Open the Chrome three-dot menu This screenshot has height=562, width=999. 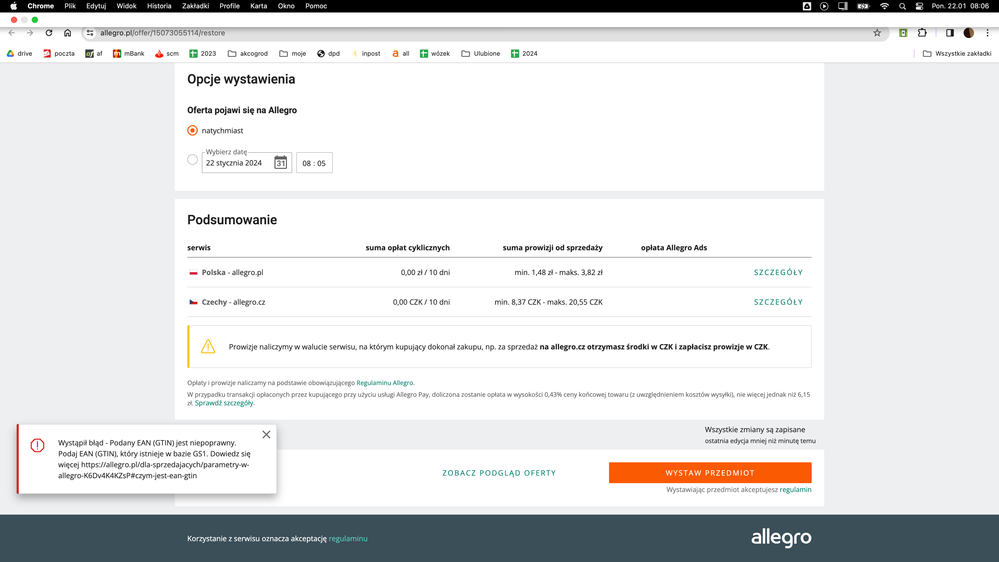click(x=987, y=33)
